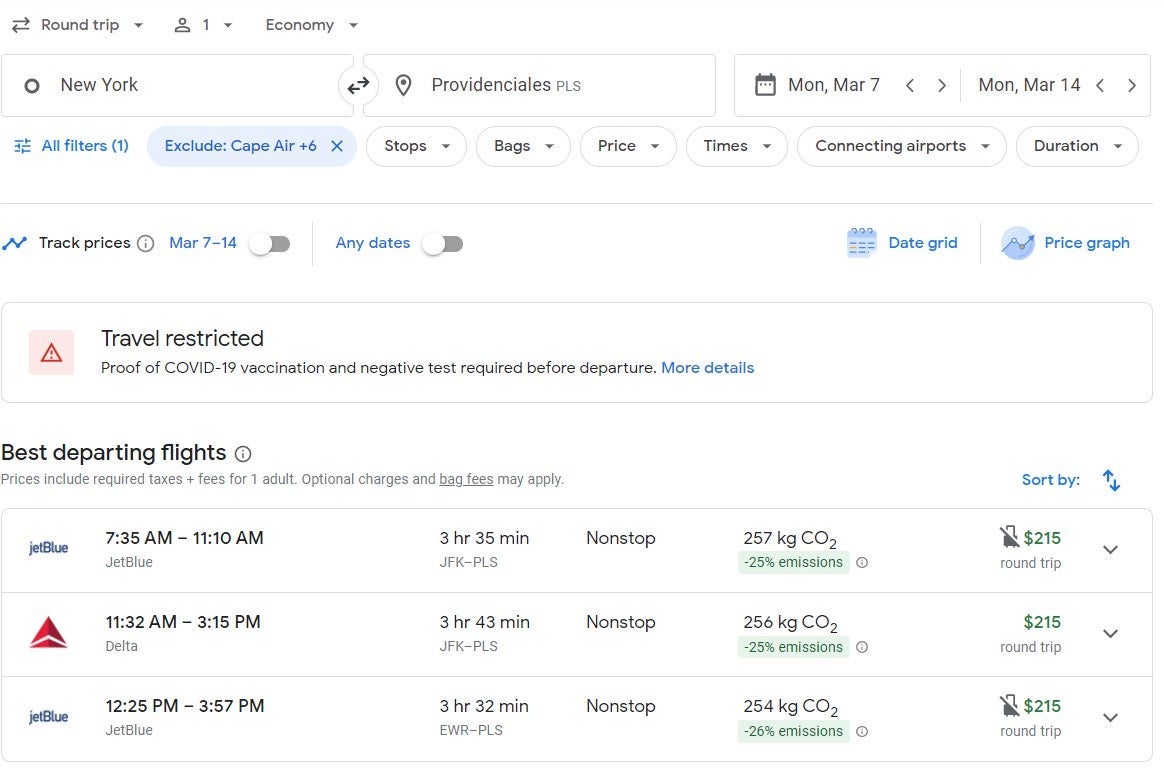Open the Connecting airports filter
This screenshot has width=1164, height=778.
tap(901, 146)
